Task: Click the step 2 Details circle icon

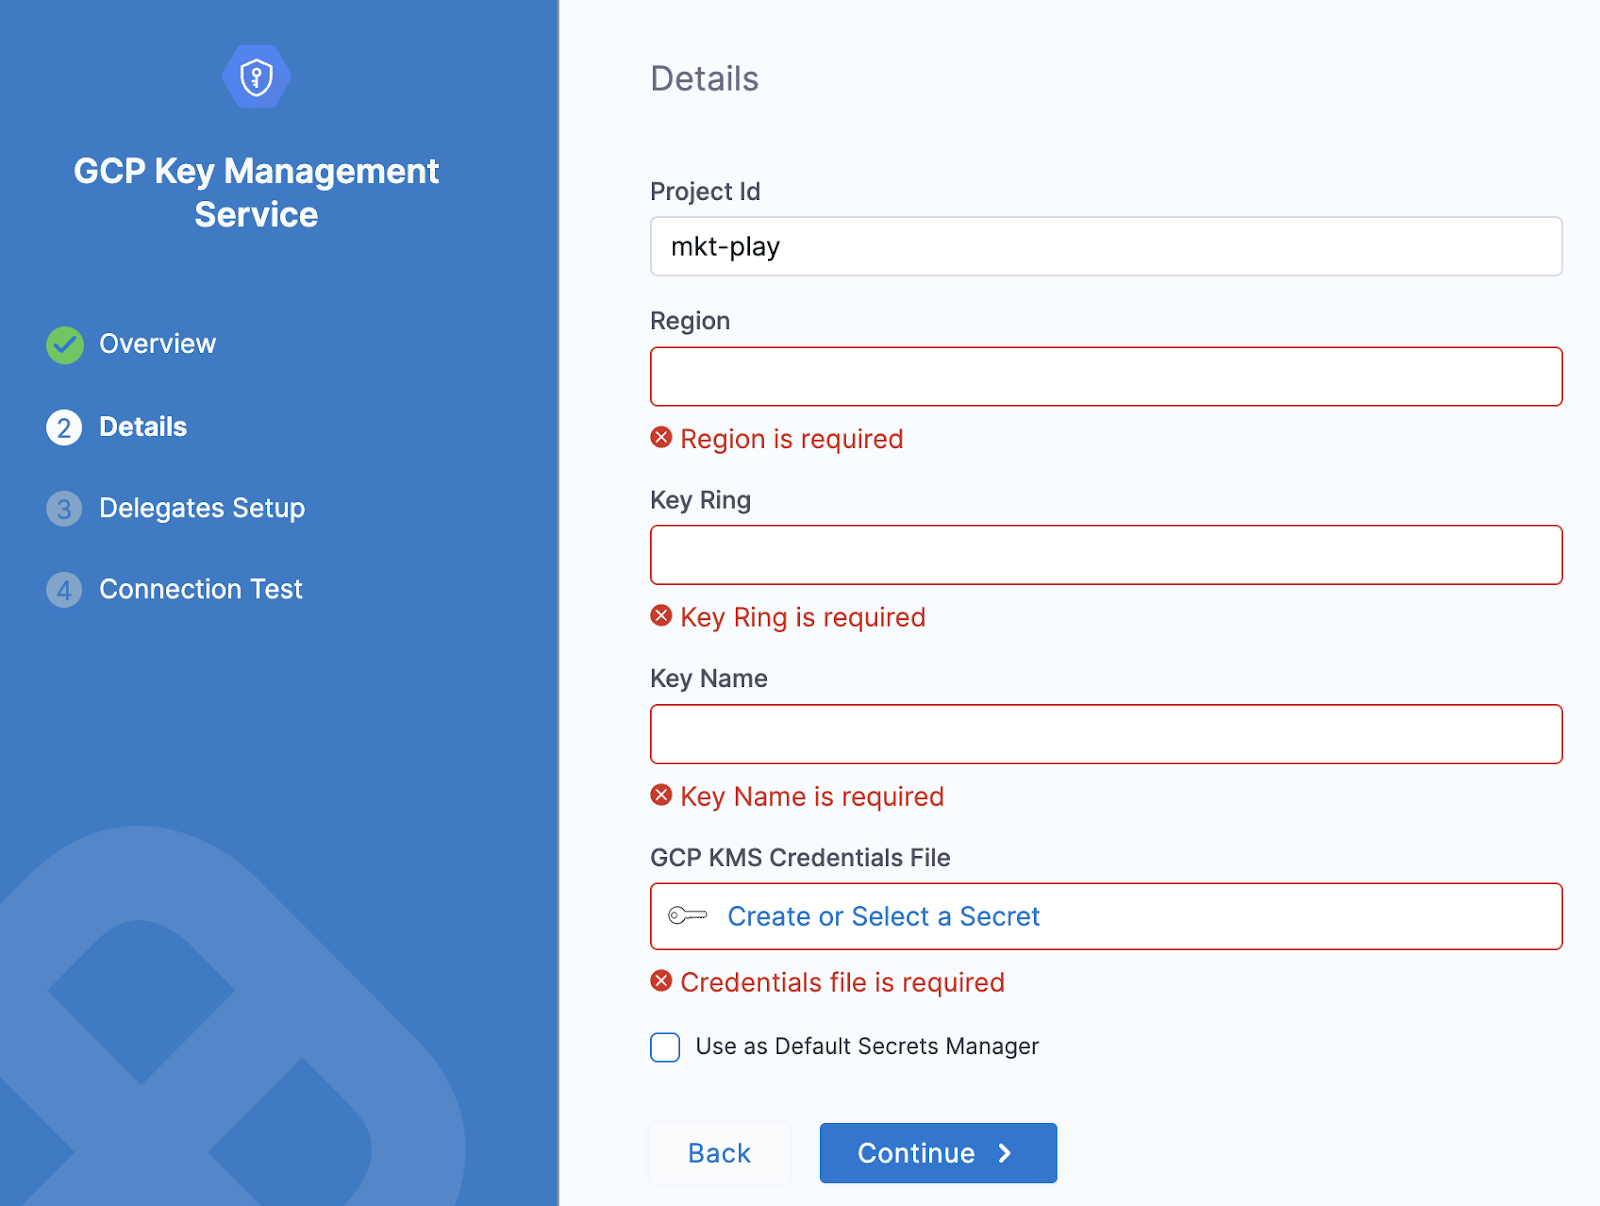Action: pyautogui.click(x=63, y=427)
